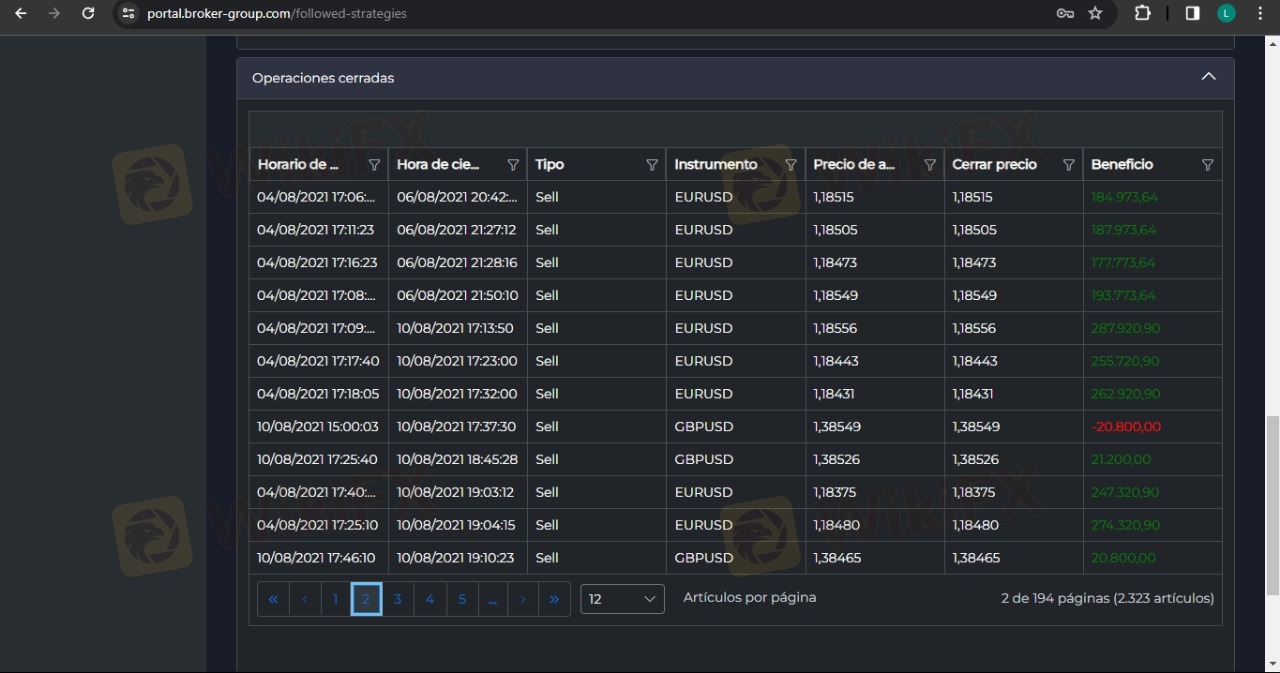Viewport: 1280px width, 673px height.
Task: Open the items per page dropdown
Action: click(x=622, y=599)
